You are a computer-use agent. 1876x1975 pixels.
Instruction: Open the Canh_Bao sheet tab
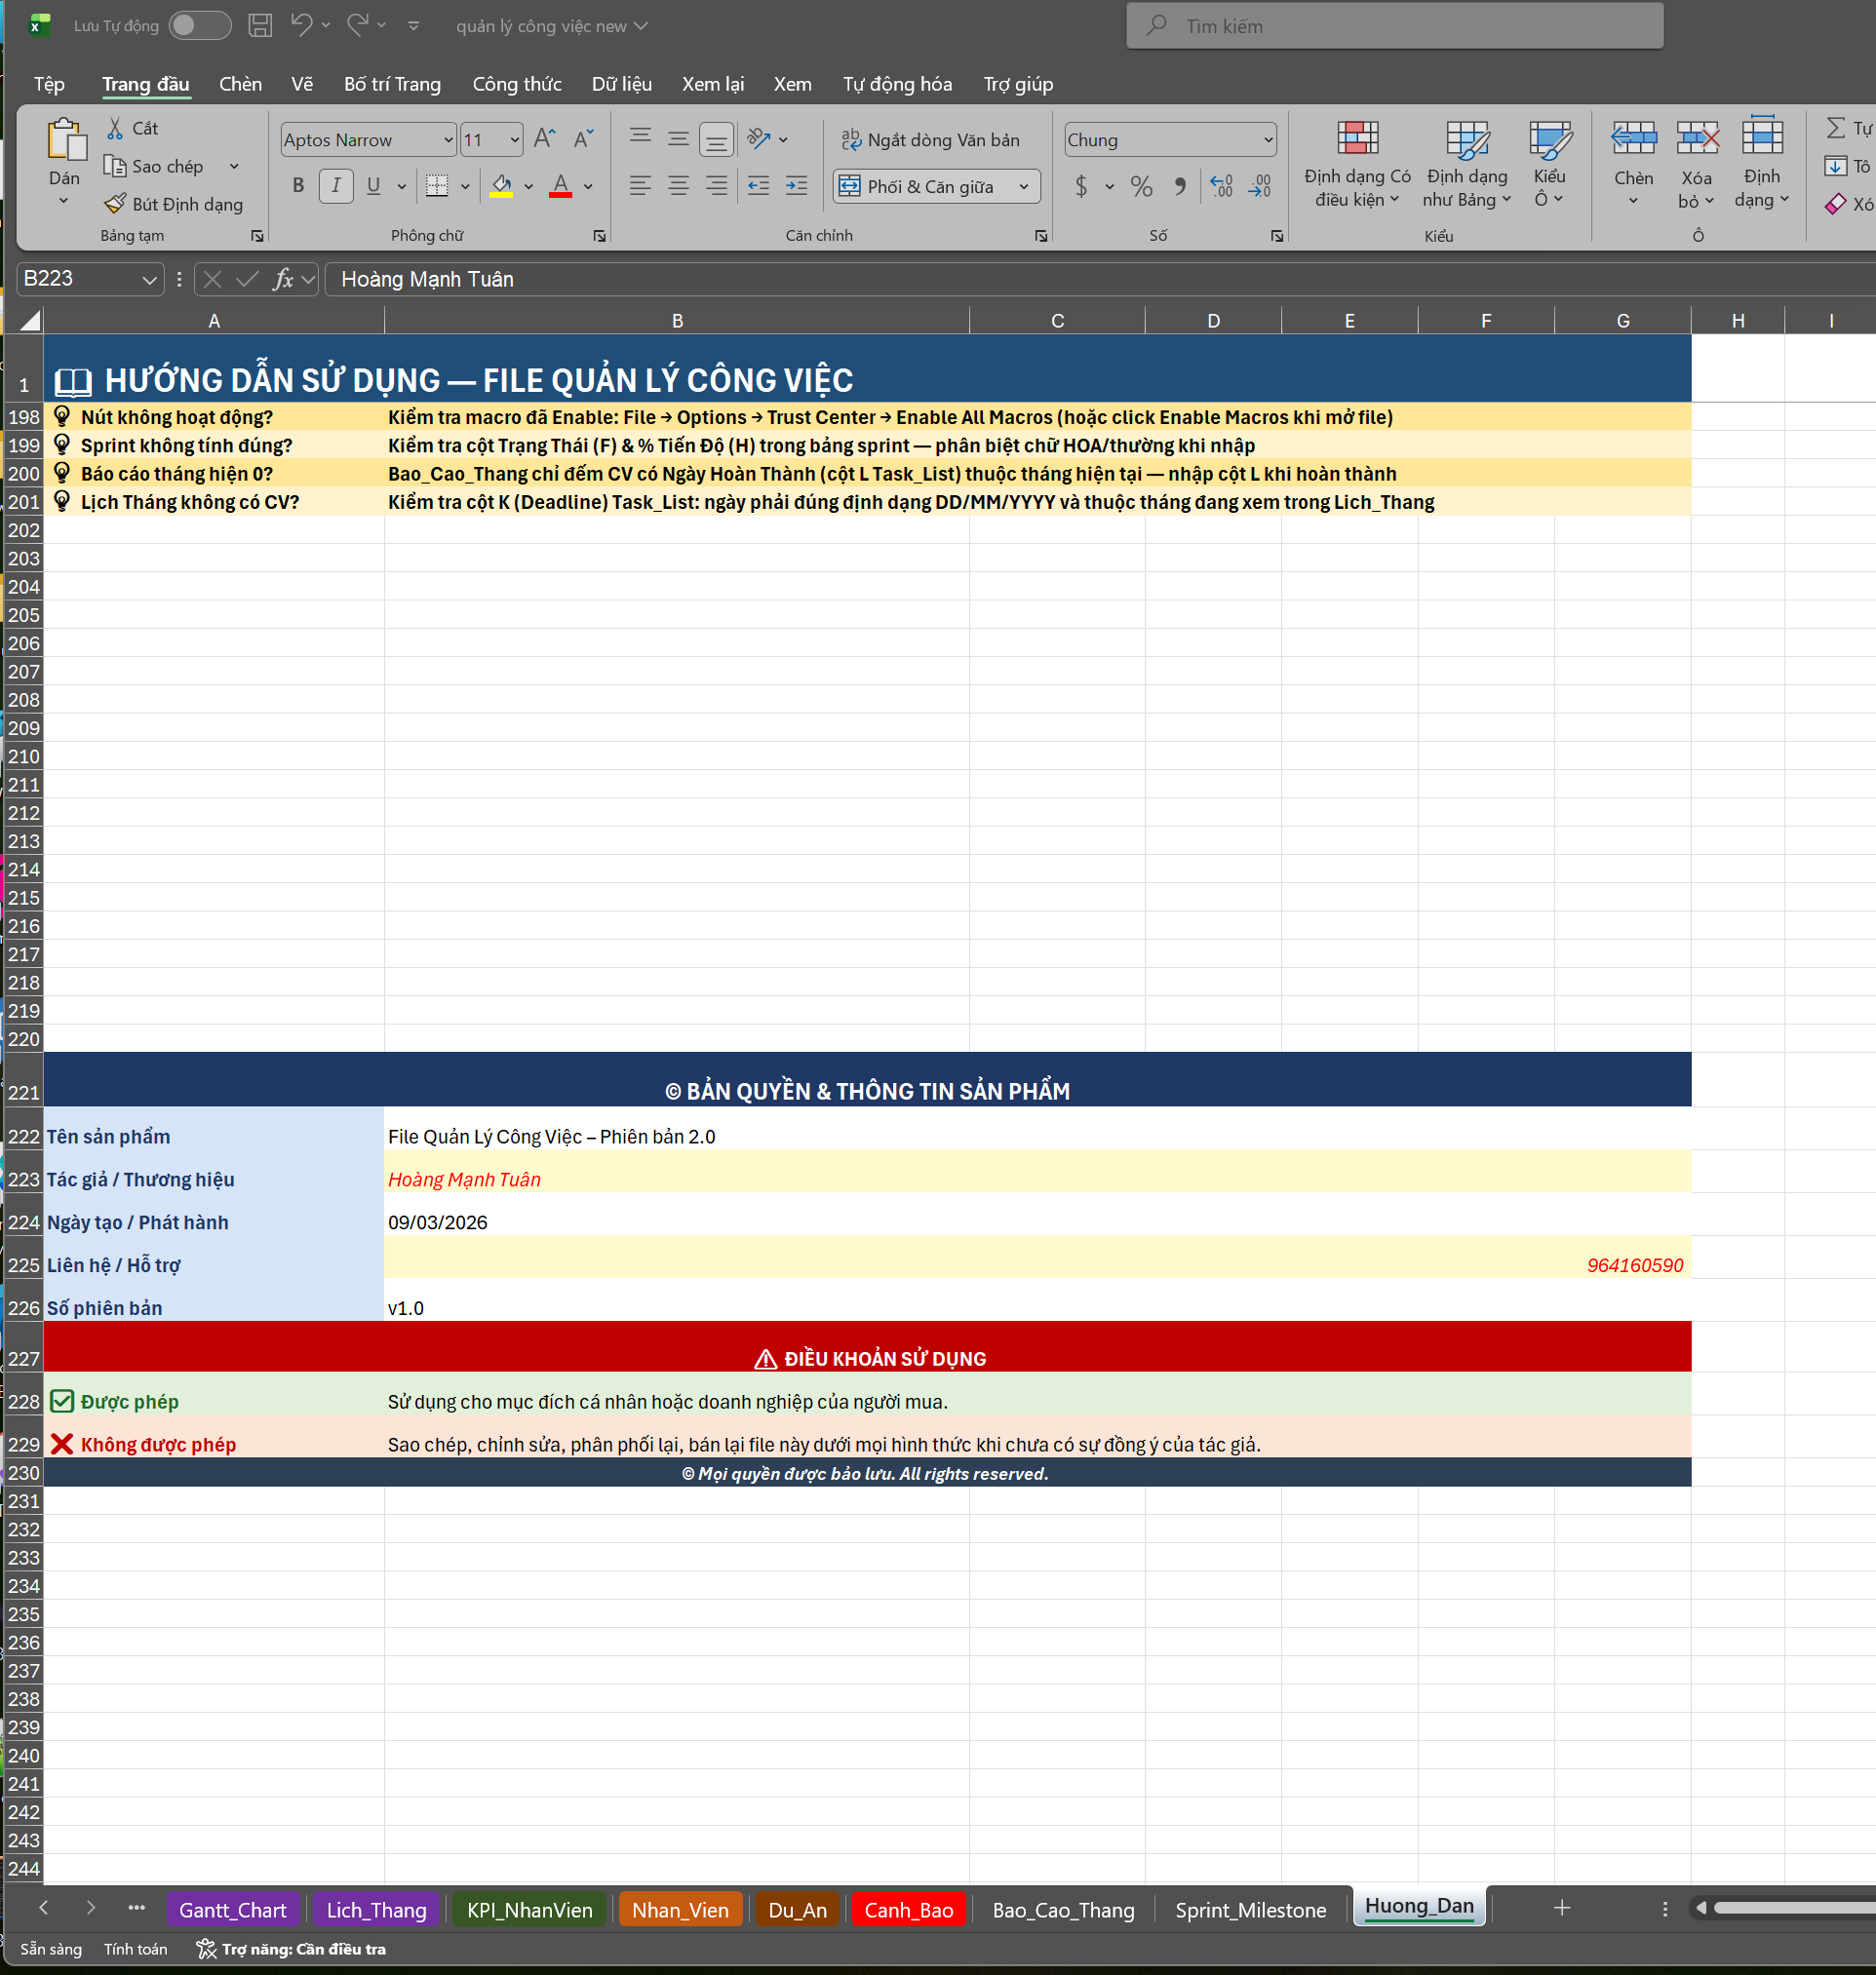(x=908, y=1910)
